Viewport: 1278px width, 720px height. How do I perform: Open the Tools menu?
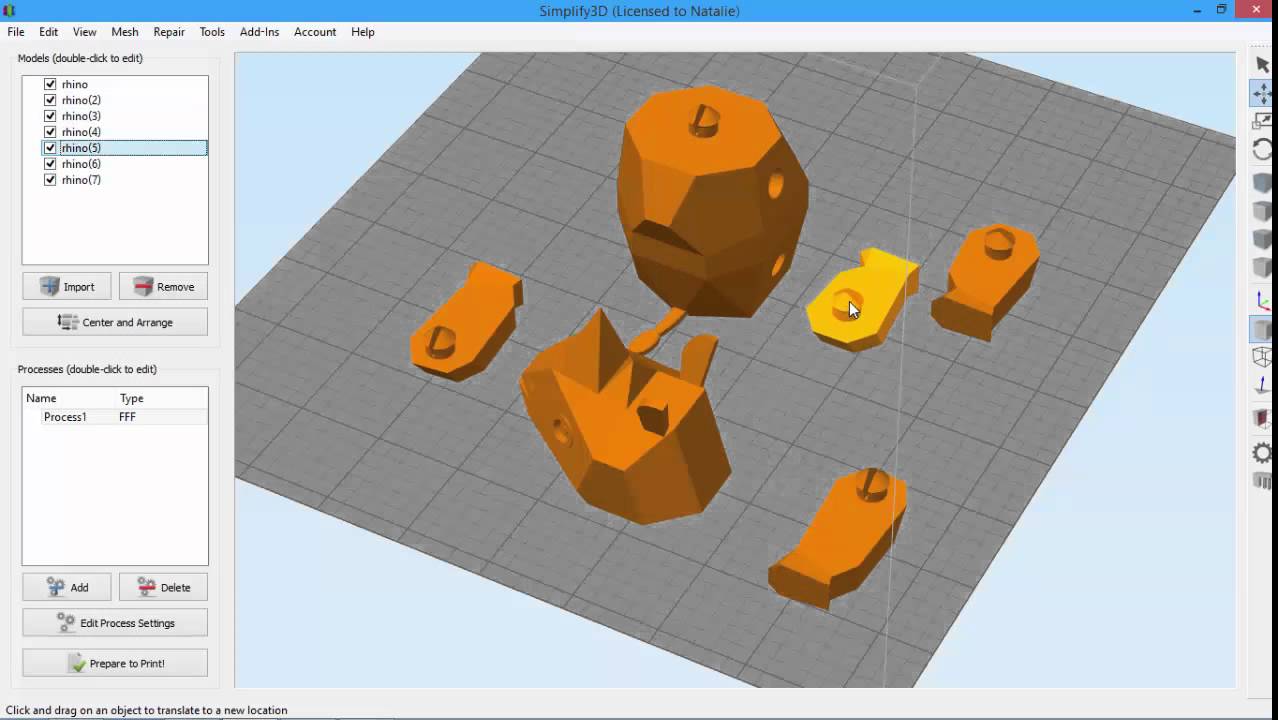pyautogui.click(x=212, y=32)
